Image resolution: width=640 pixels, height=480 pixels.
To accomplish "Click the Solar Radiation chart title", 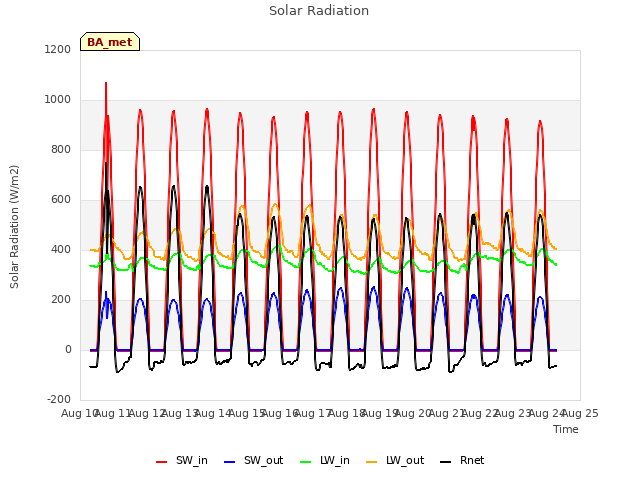I will click(319, 11).
